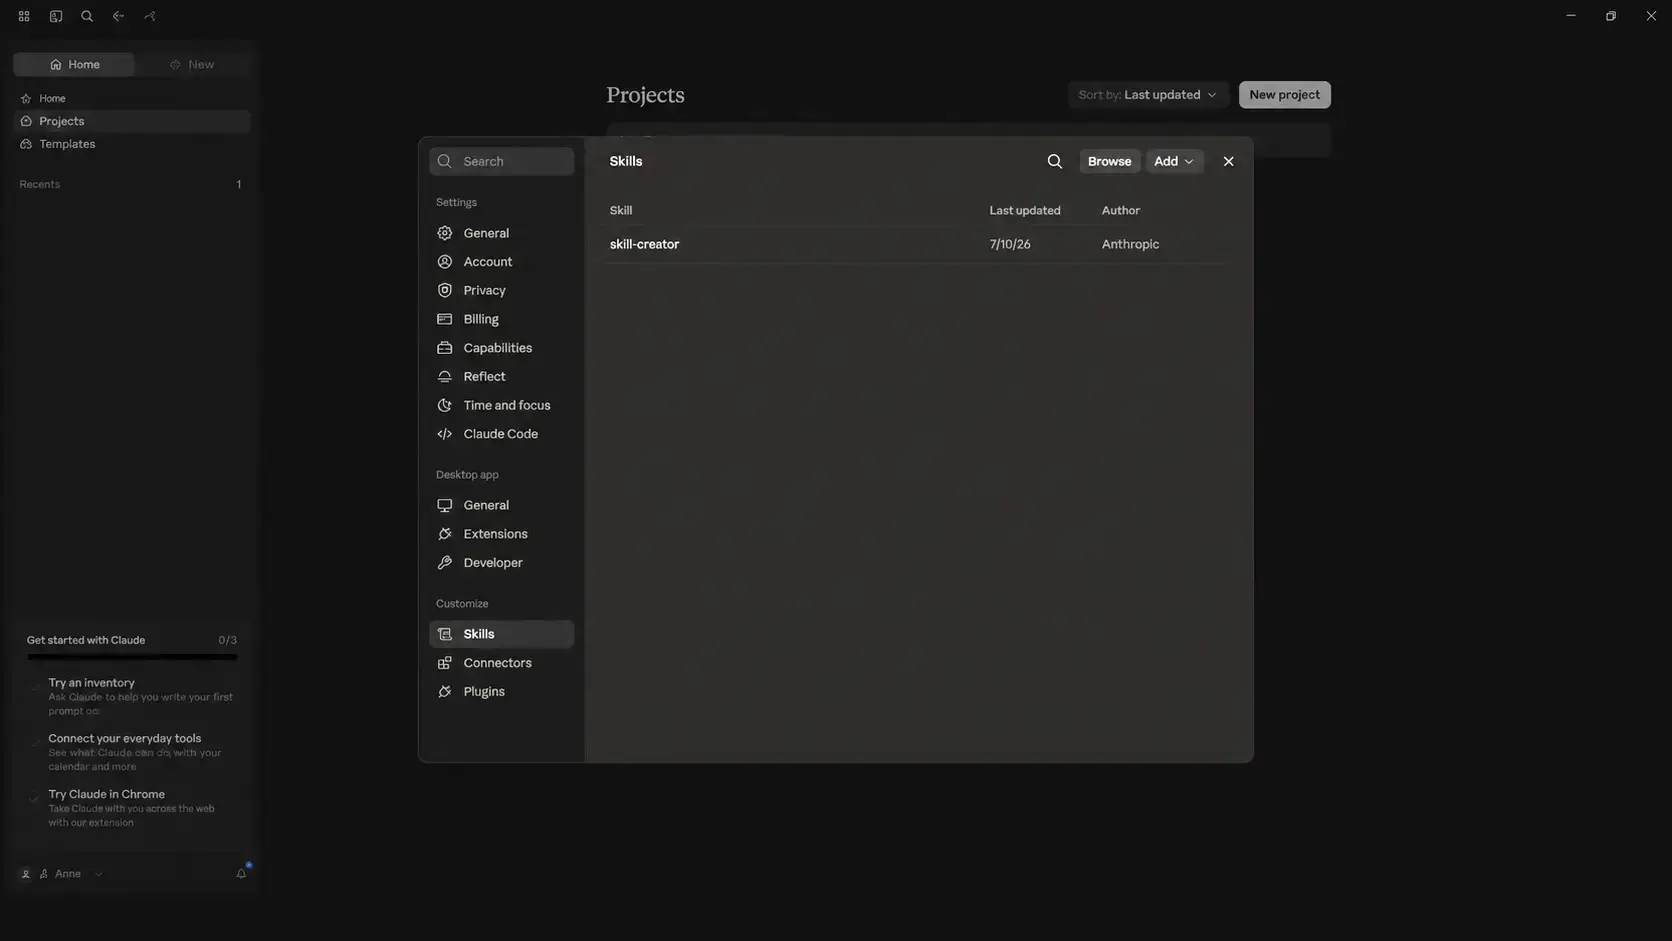The width and height of the screenshot is (1672, 941).
Task: Click the 7/10/26 date cell
Action: coord(1010,244)
